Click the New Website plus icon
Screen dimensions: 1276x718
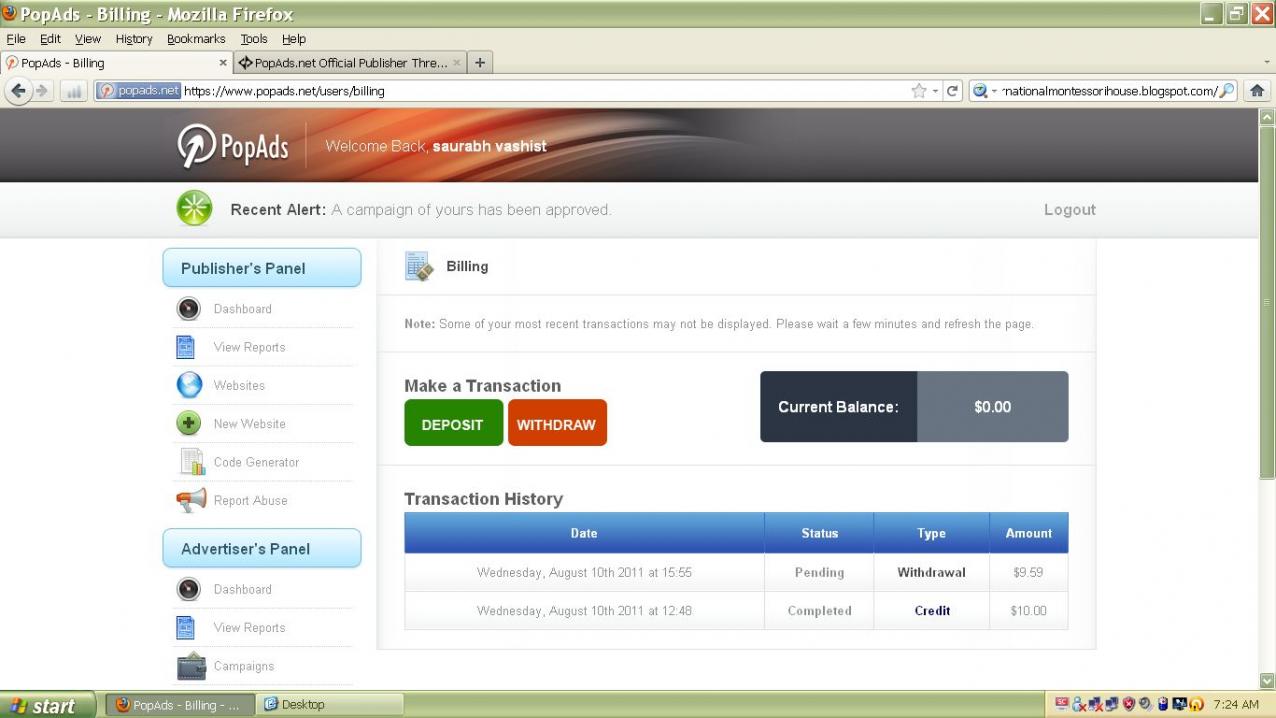pos(189,423)
